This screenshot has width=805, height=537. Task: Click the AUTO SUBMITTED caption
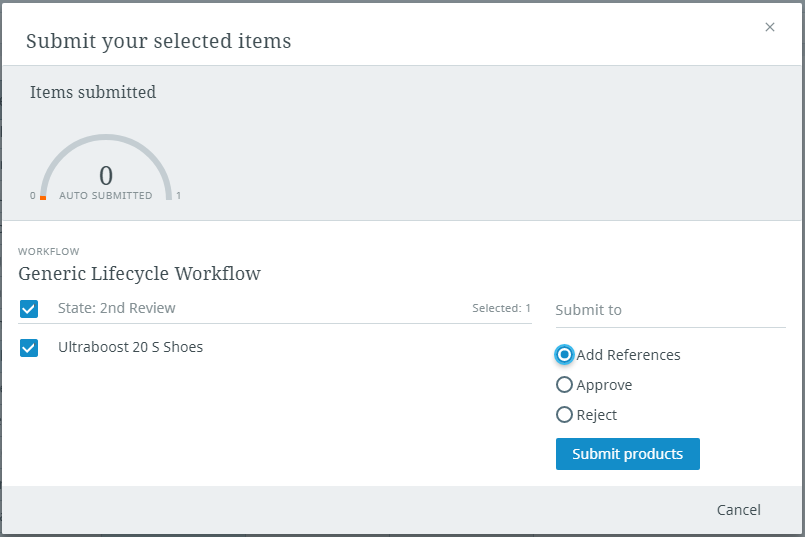click(x=106, y=196)
